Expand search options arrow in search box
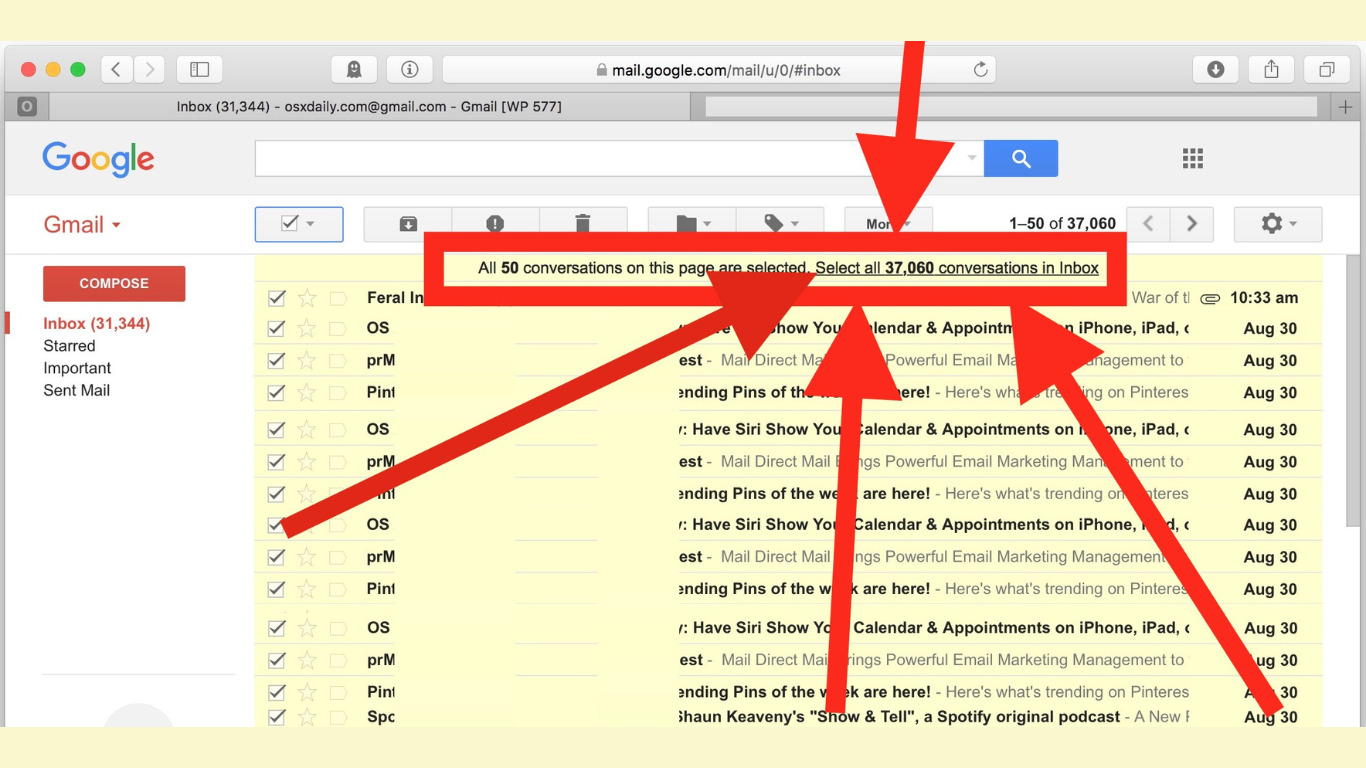 point(971,158)
